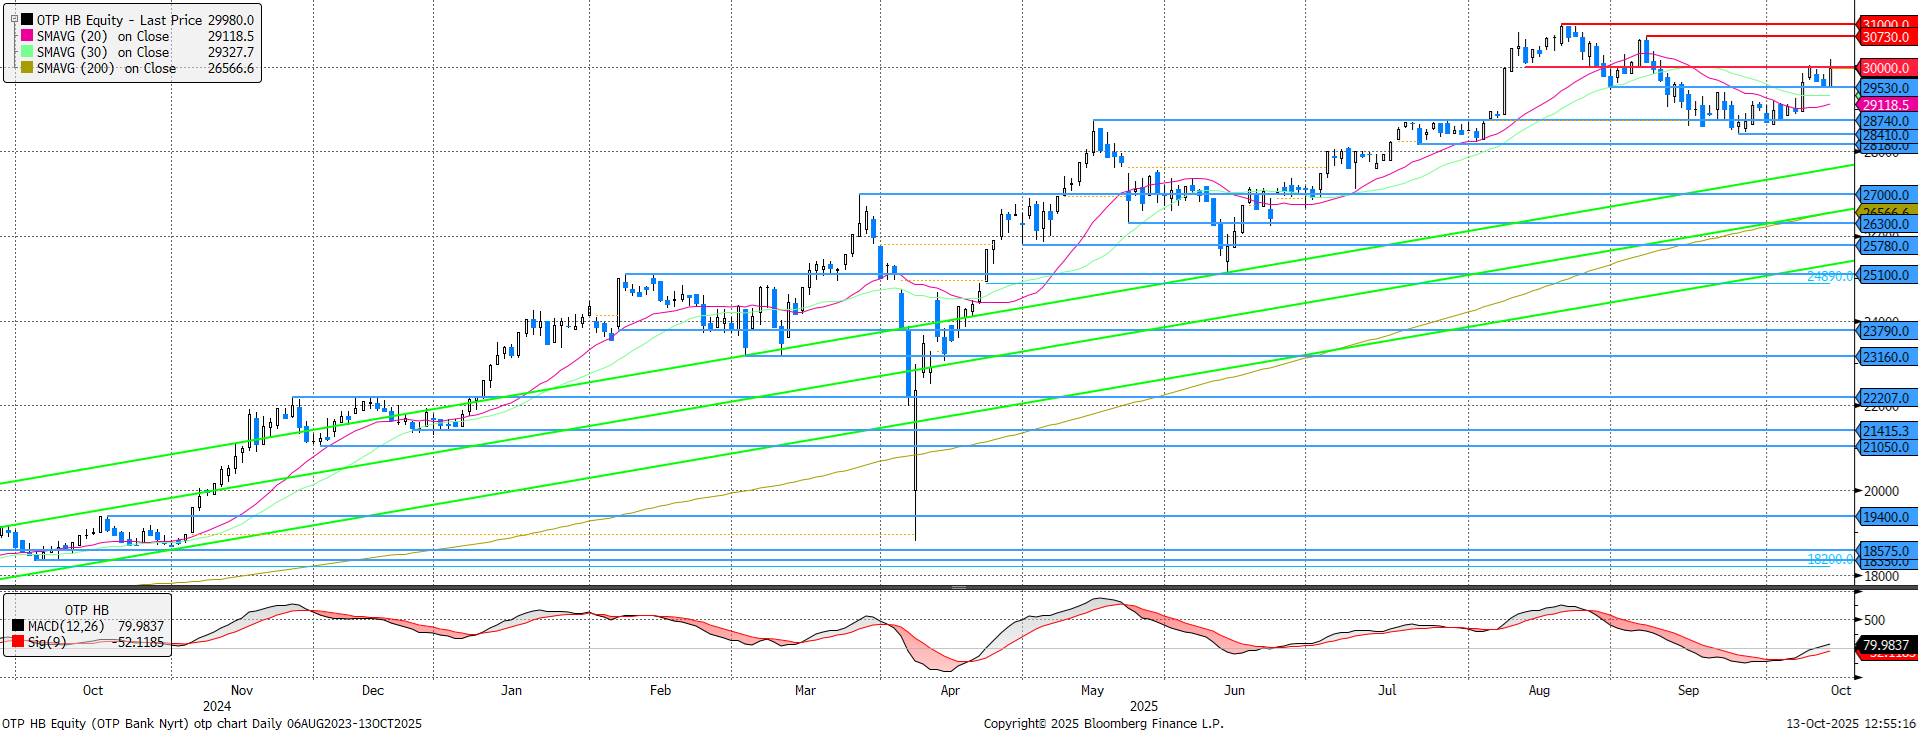The height and width of the screenshot is (732, 1918).
Task: Click the black Last Price color swatch
Action: click(27, 20)
